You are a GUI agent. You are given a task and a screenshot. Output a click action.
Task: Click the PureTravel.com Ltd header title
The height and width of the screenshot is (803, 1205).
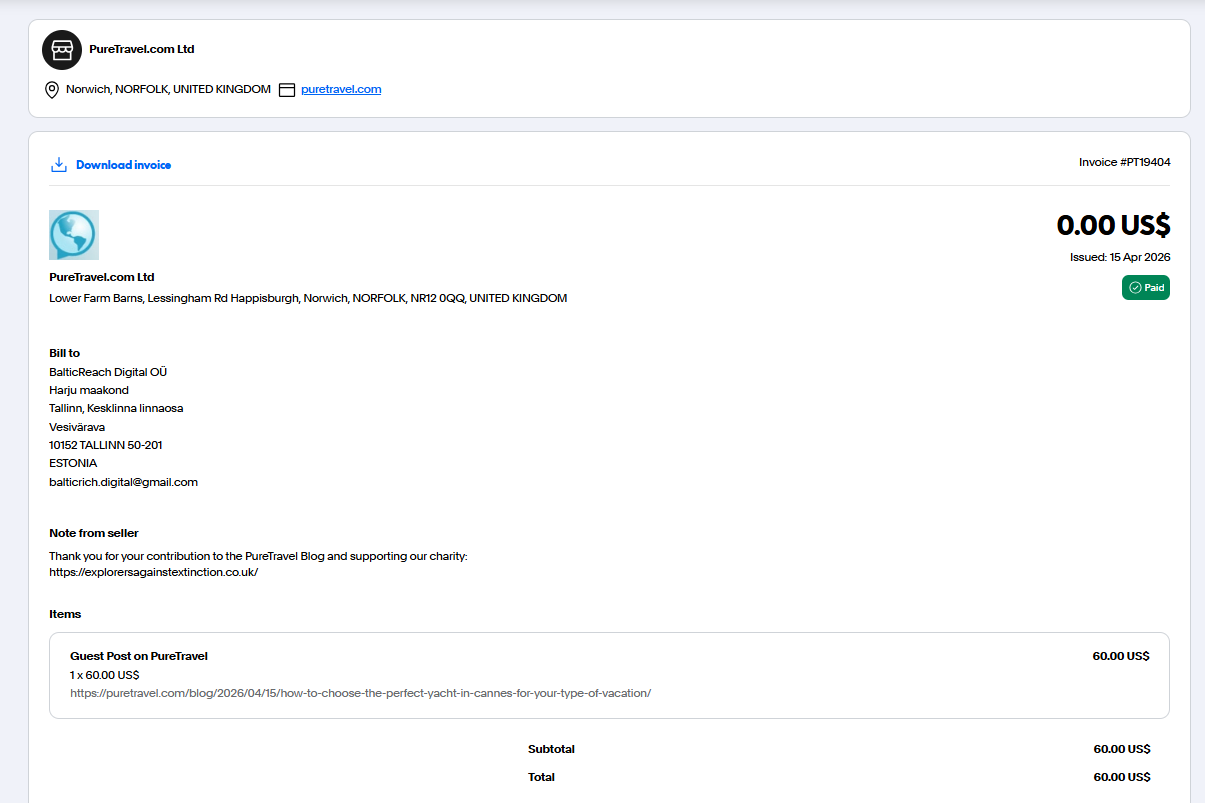click(142, 49)
